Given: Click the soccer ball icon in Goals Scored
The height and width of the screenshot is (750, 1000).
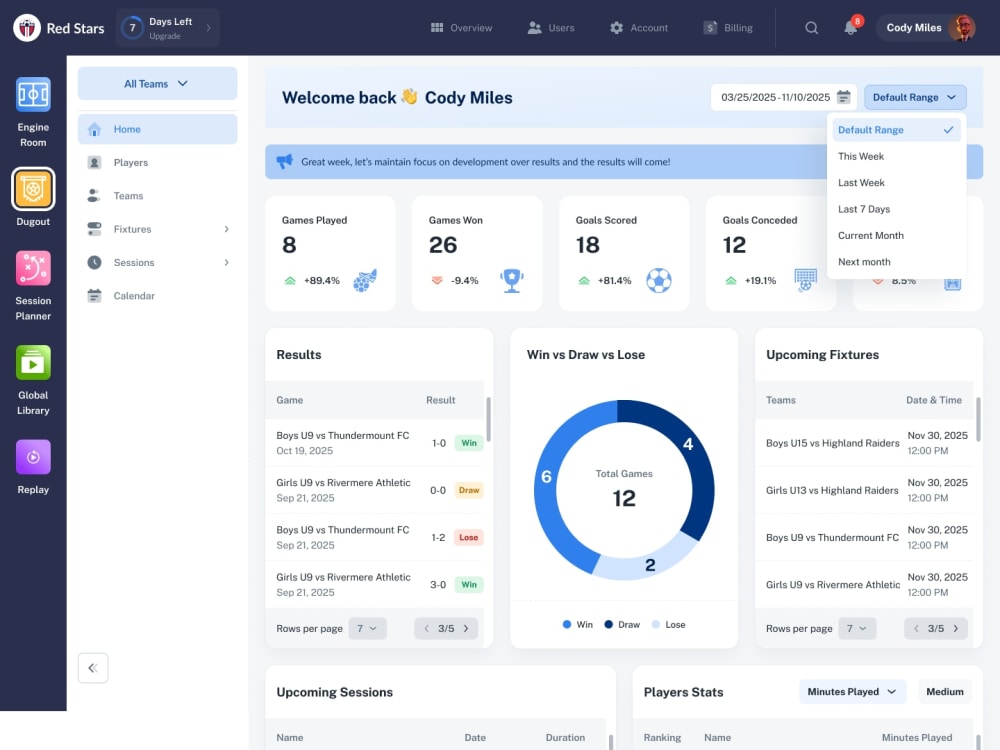Looking at the screenshot, I should (x=659, y=280).
